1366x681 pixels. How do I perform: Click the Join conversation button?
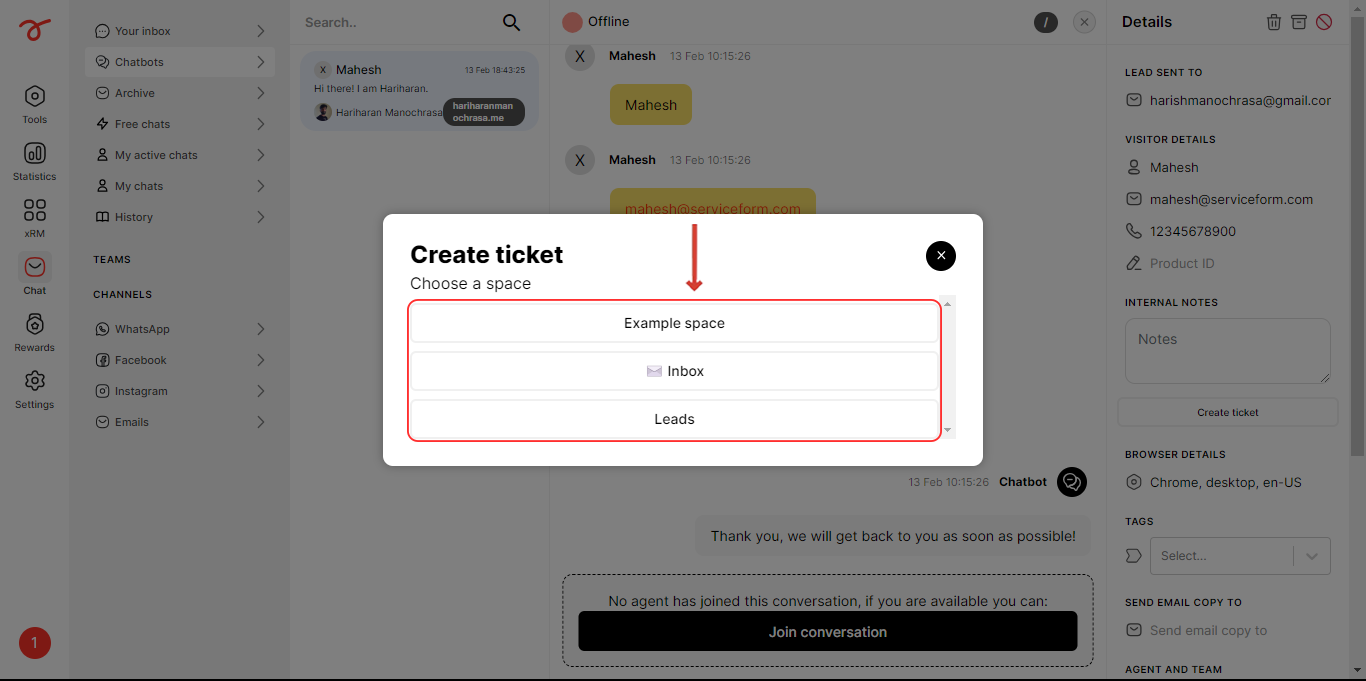828,632
